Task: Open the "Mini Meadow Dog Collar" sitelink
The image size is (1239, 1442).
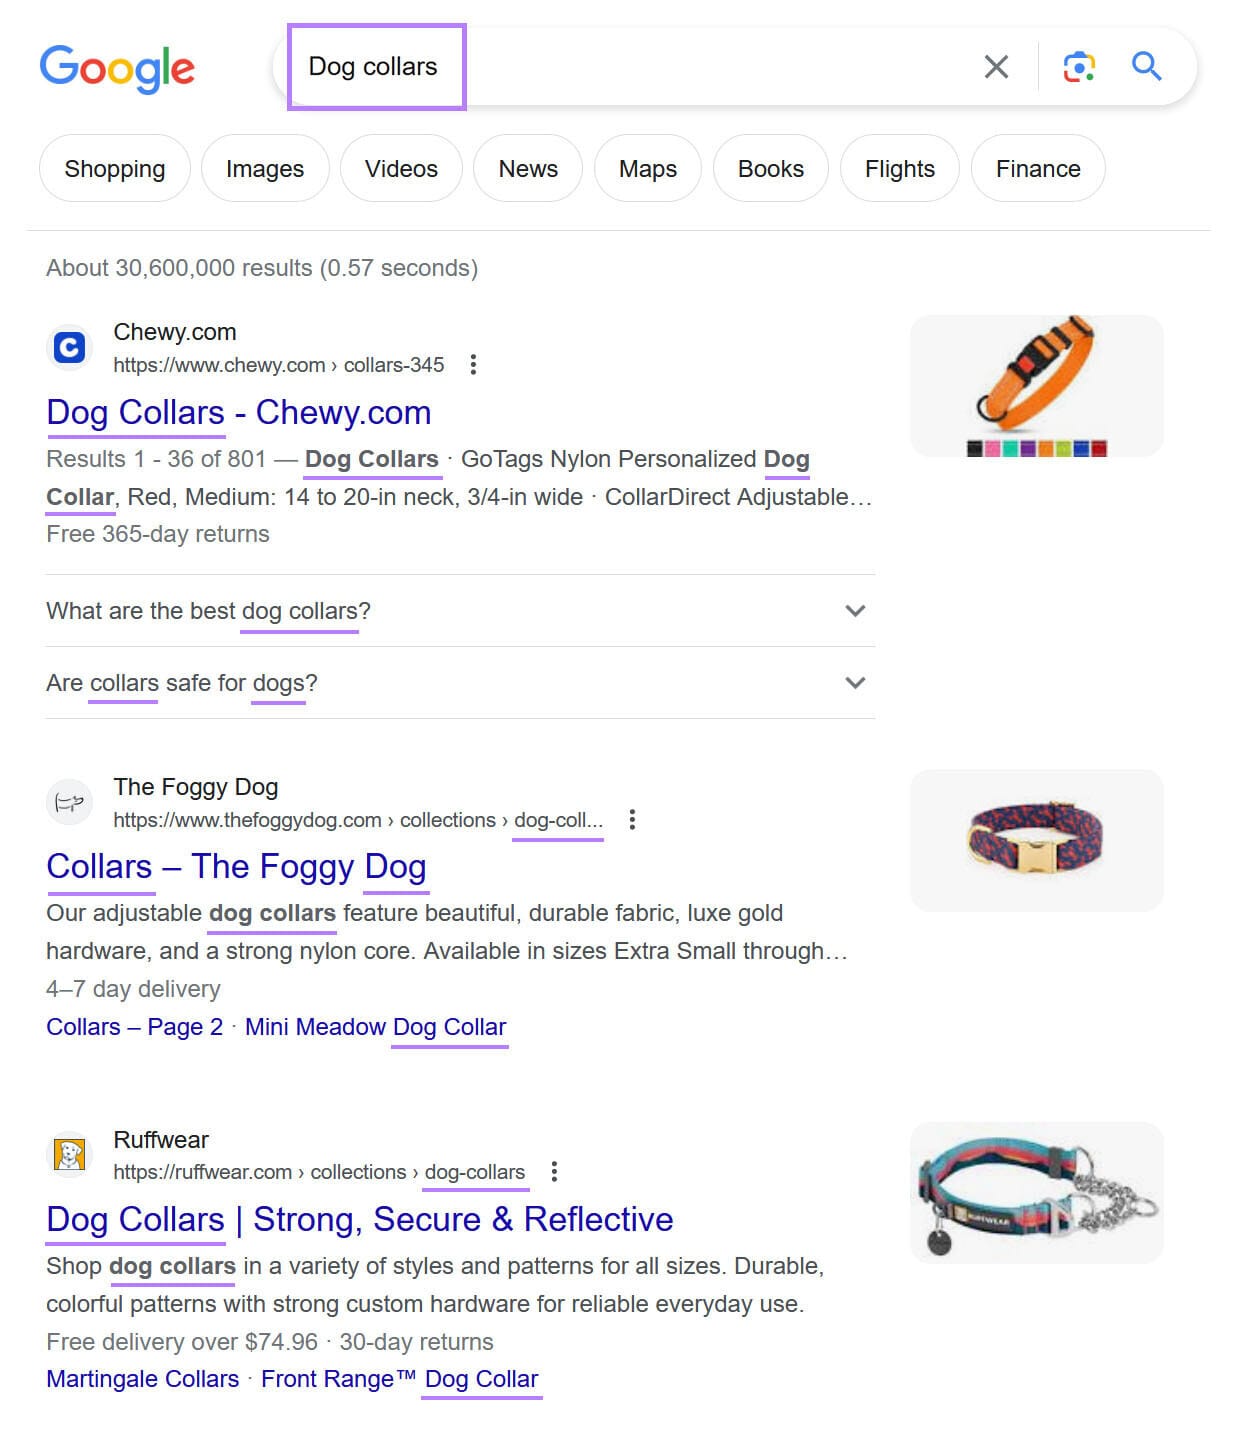Action: [375, 1027]
